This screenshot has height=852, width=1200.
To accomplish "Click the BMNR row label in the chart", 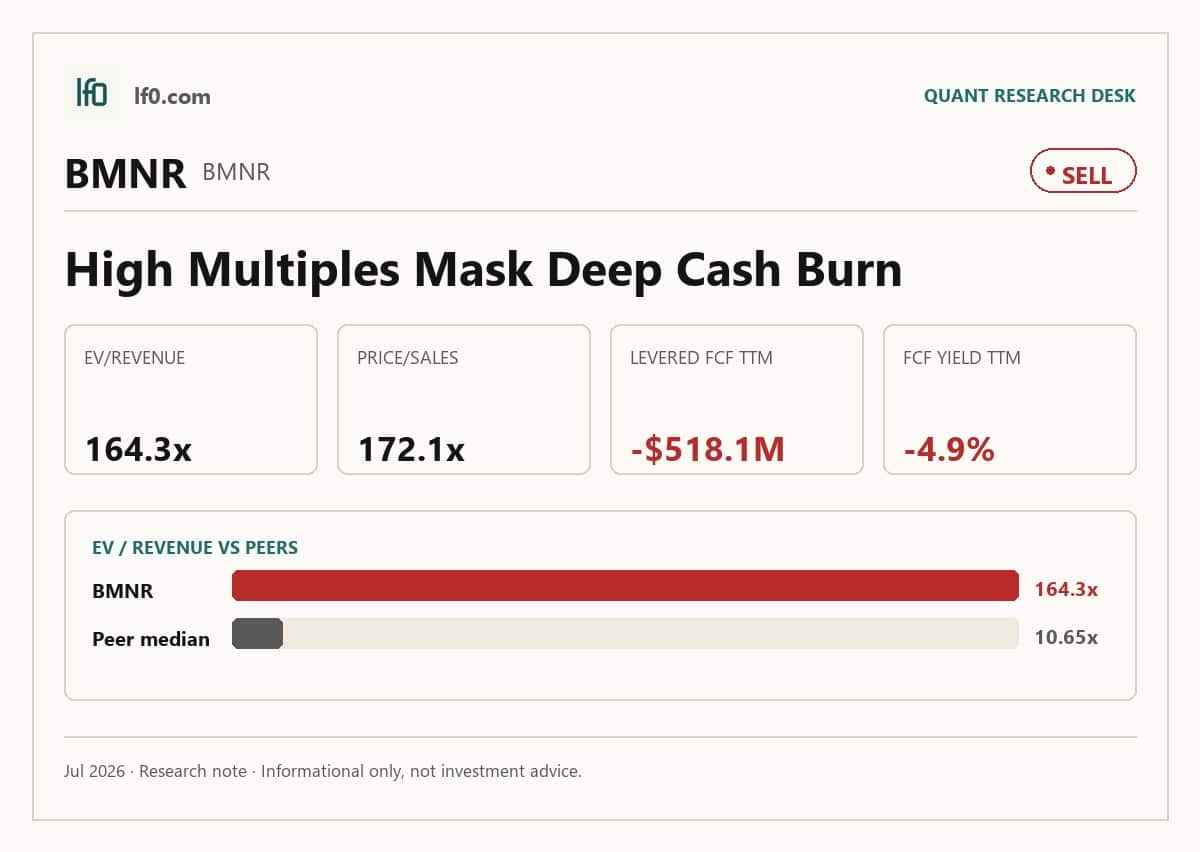I will pyautogui.click(x=123, y=591).
